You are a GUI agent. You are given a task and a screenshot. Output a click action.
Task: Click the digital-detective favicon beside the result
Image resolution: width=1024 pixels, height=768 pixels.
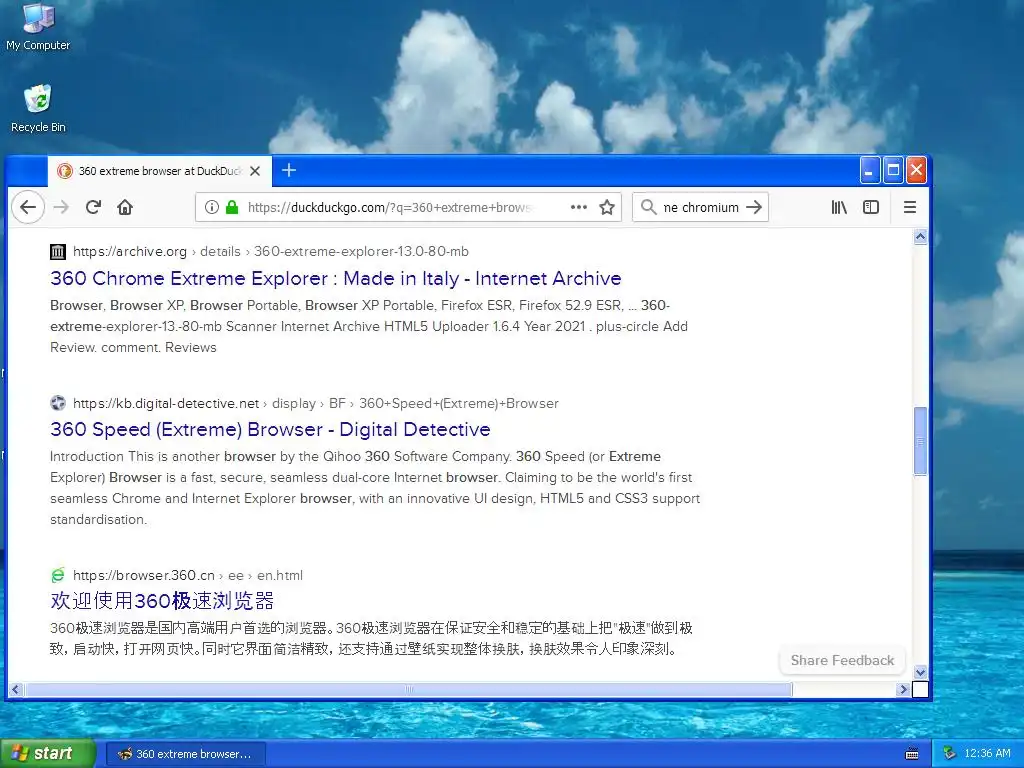point(58,403)
